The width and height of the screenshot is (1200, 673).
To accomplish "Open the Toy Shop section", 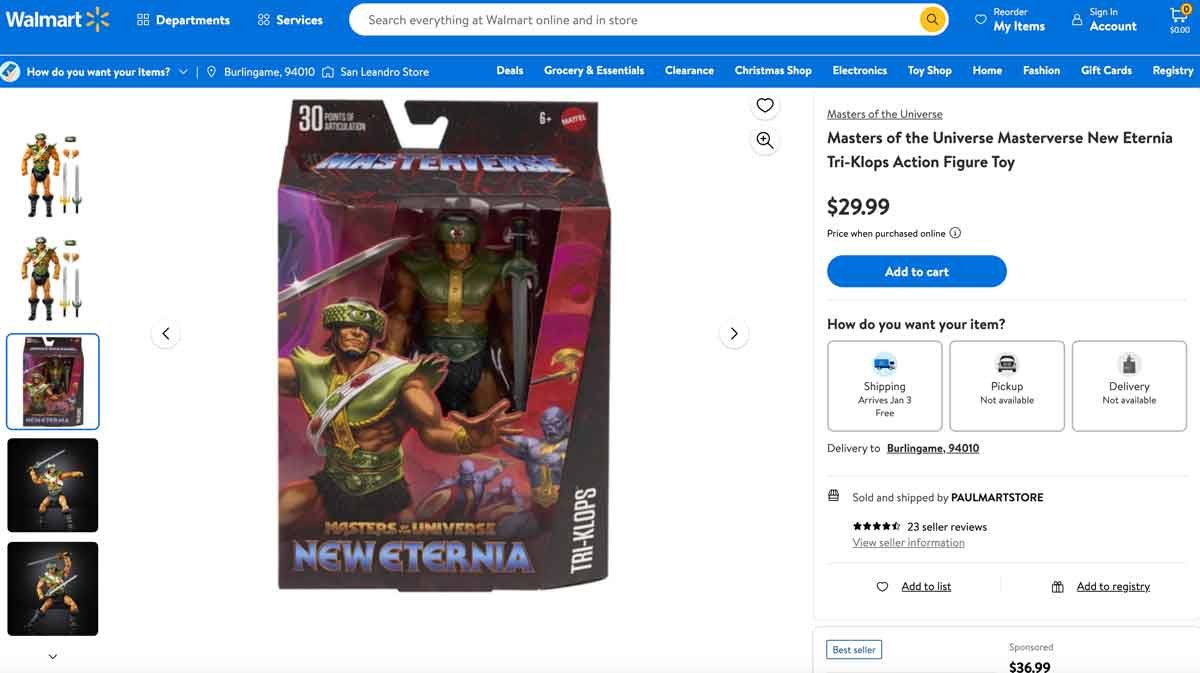I will point(928,71).
